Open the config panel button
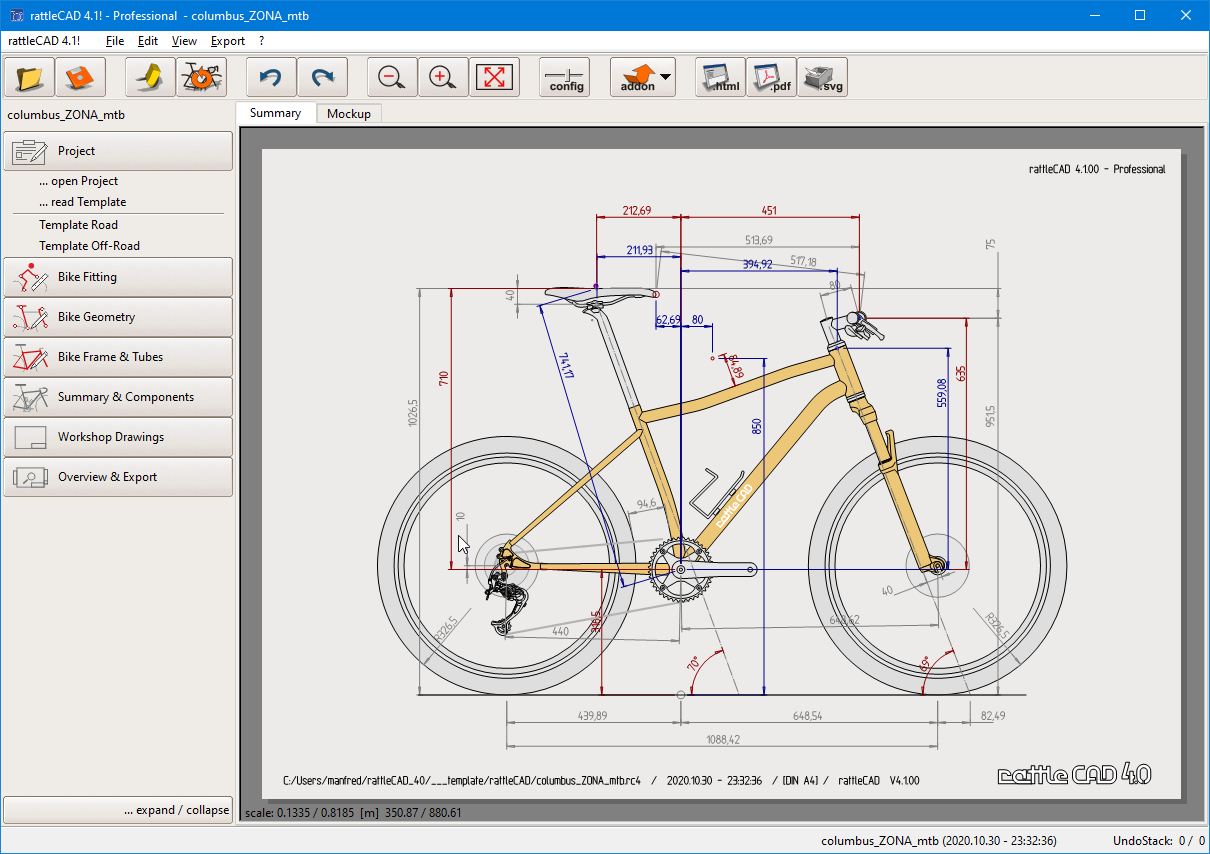Image resolution: width=1210 pixels, height=854 pixels. pyautogui.click(x=565, y=77)
